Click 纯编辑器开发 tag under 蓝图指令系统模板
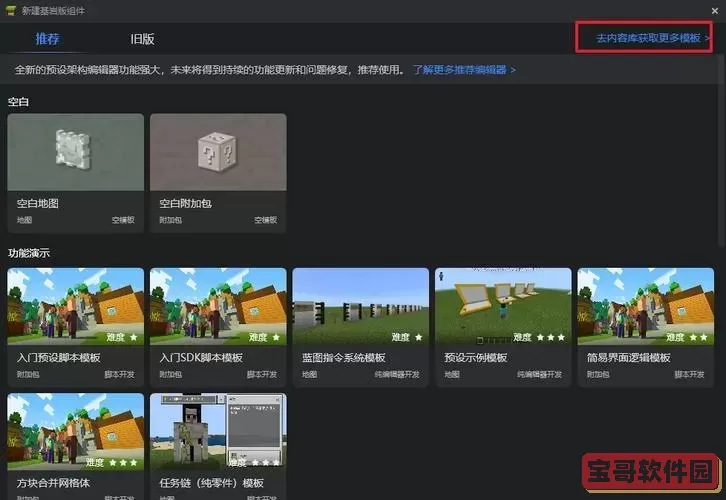Image resolution: width=726 pixels, height=500 pixels. click(397, 374)
